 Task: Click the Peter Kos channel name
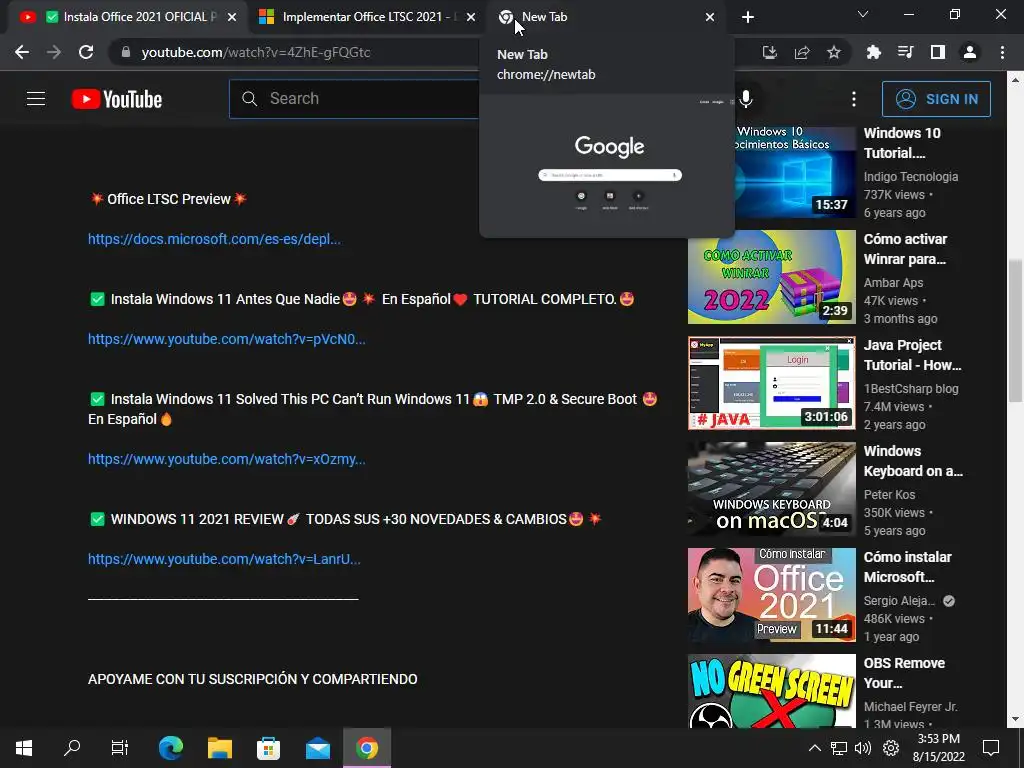click(x=889, y=494)
